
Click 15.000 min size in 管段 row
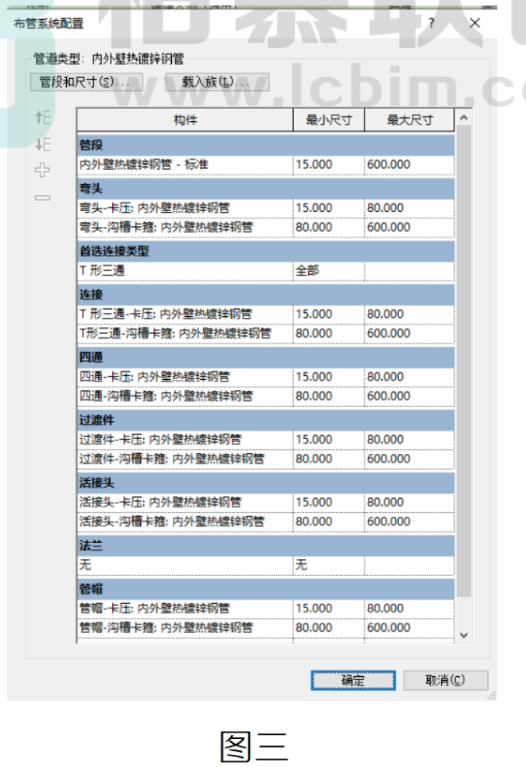(x=329, y=164)
